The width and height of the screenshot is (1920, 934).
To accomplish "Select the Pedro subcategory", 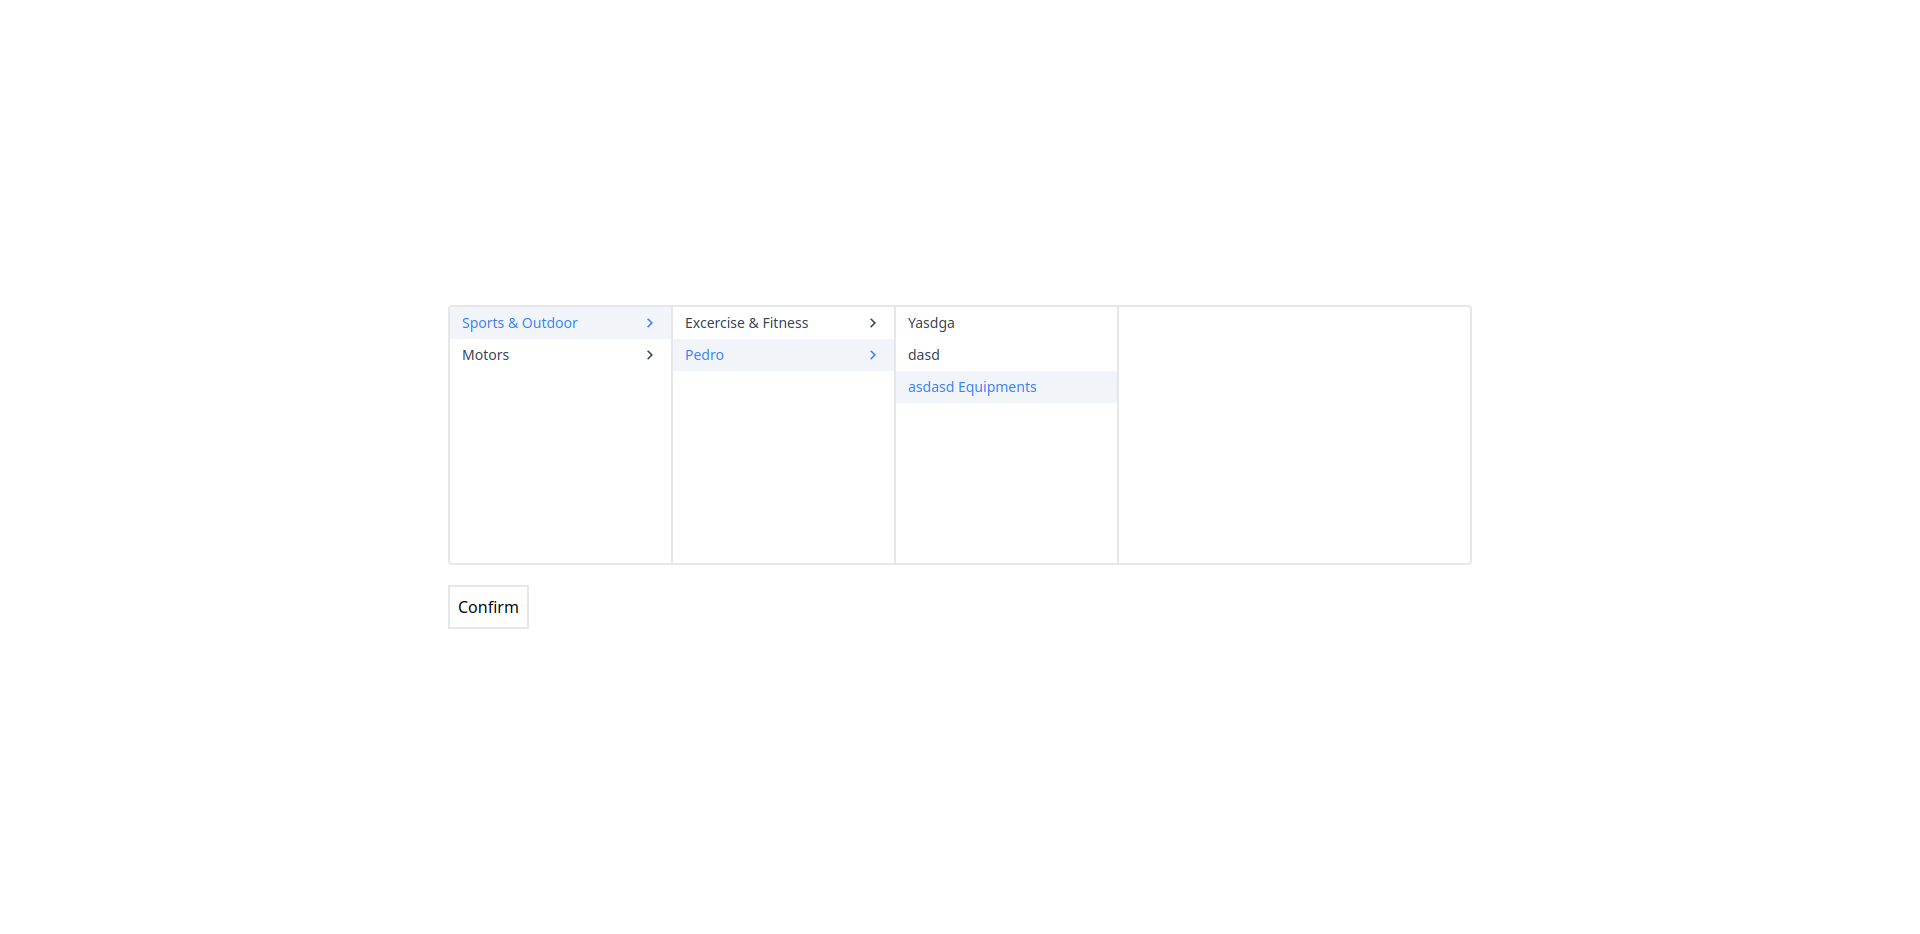I will [783, 355].
